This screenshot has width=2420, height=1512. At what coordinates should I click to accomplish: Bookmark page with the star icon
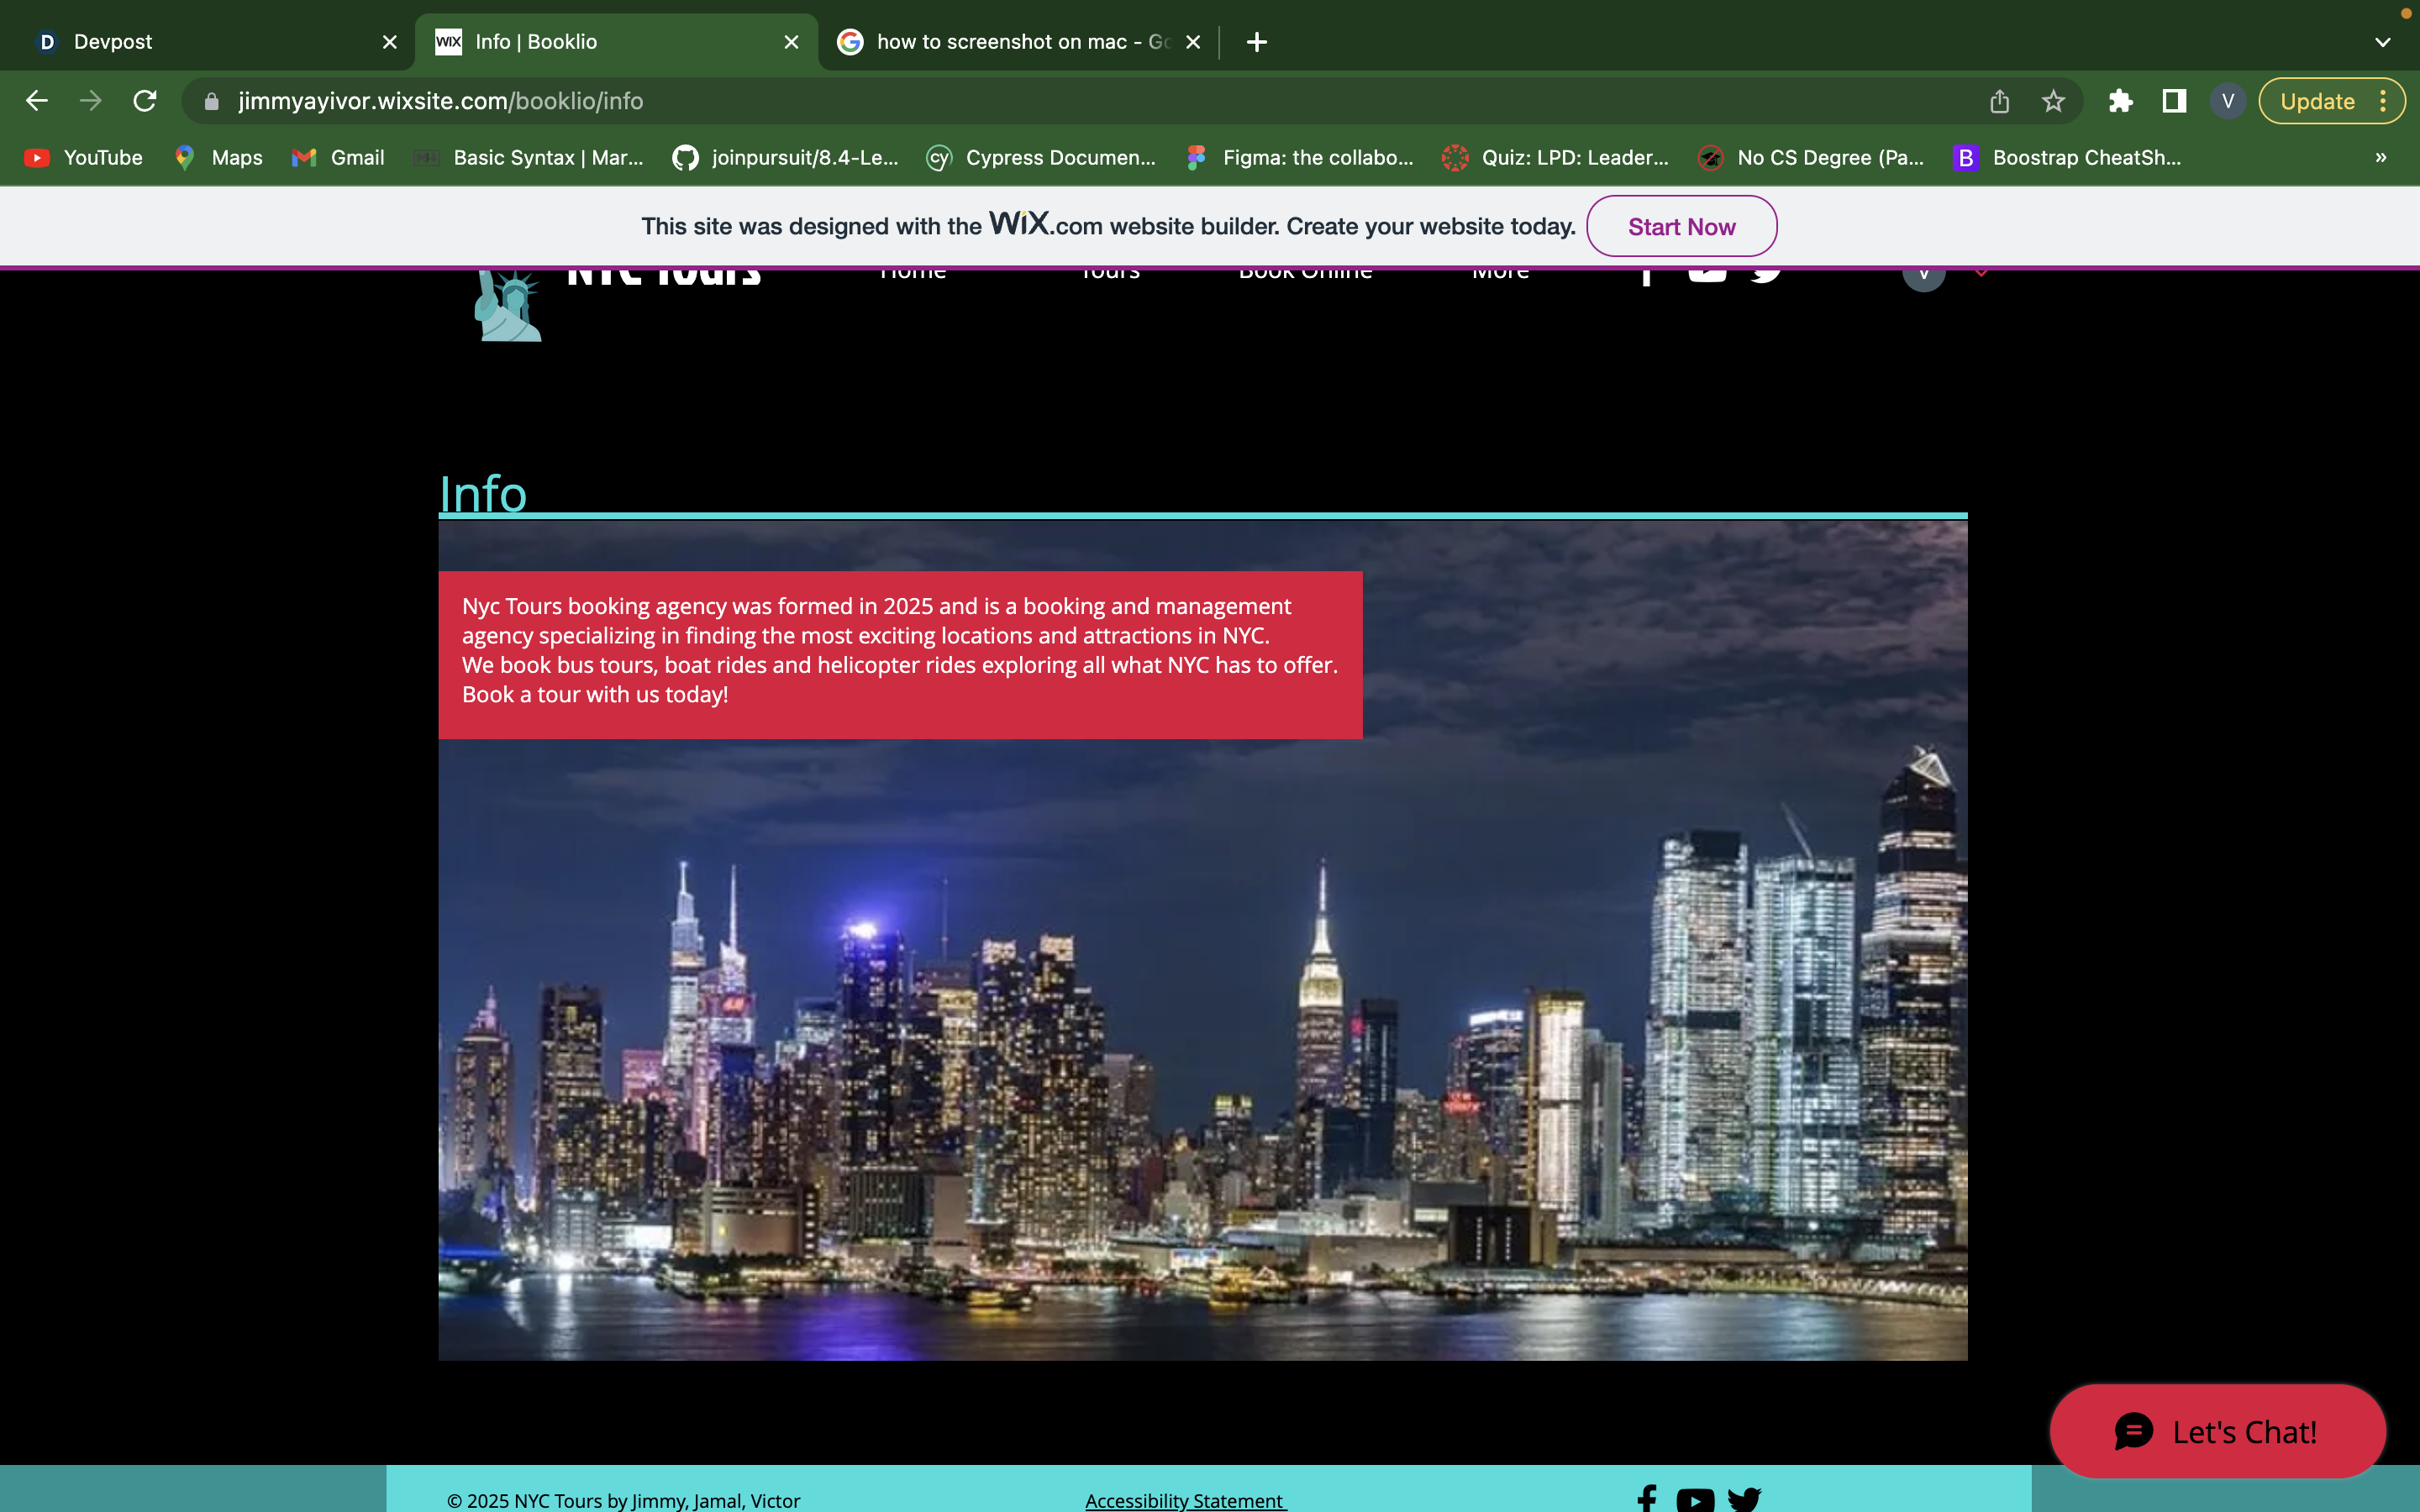[x=2053, y=101]
